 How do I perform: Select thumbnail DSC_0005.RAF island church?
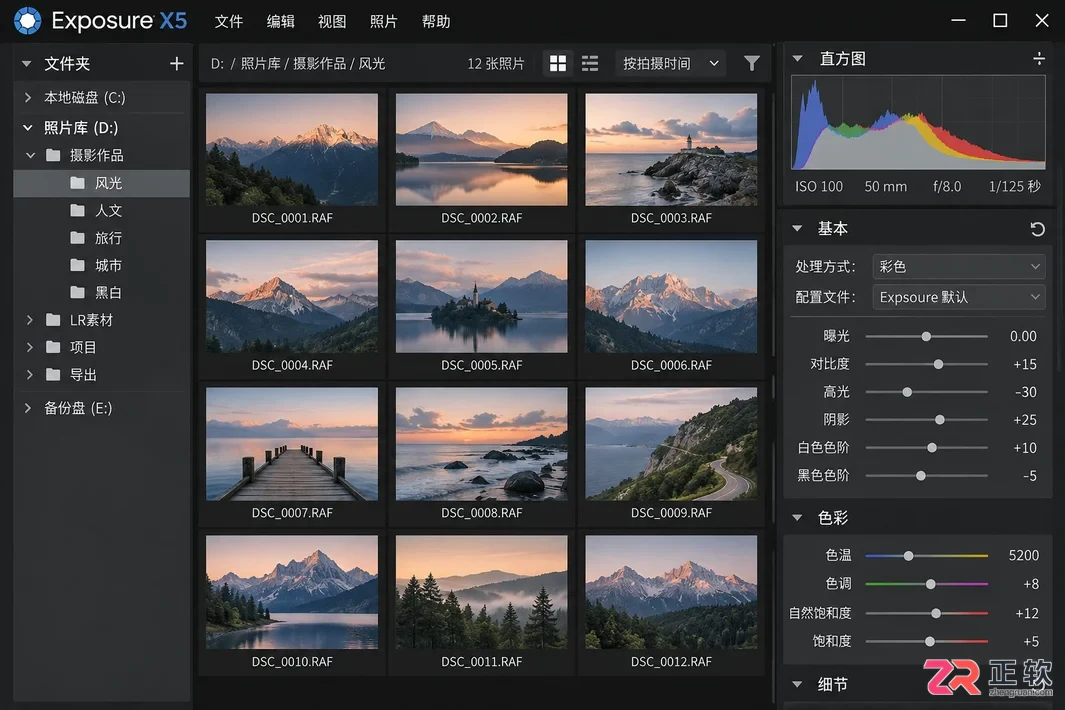pyautogui.click(x=482, y=296)
